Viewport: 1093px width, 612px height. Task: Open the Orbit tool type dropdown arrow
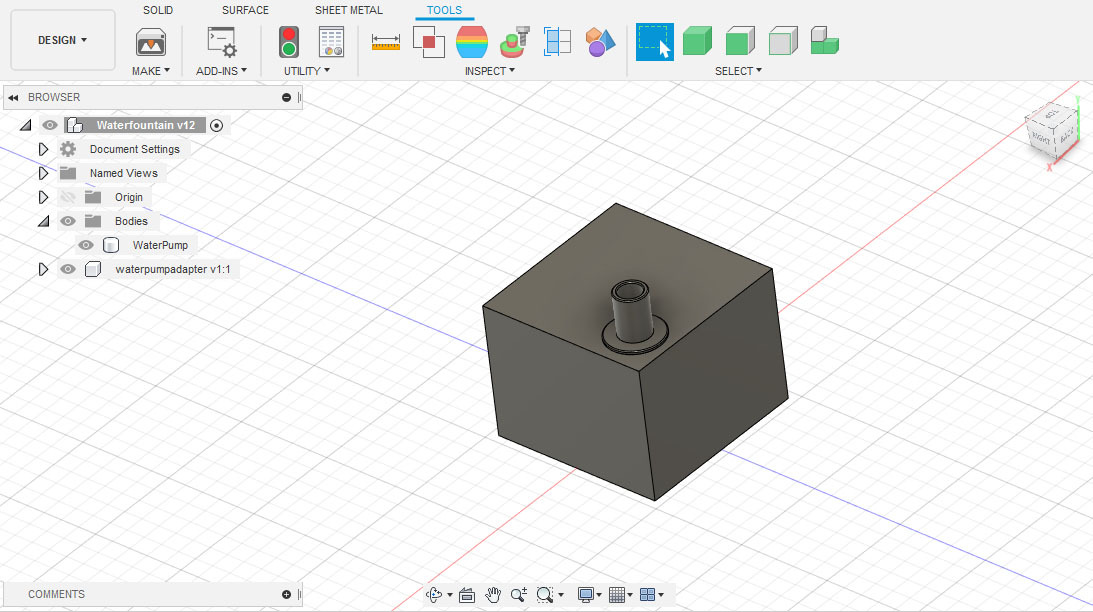[x=450, y=595]
